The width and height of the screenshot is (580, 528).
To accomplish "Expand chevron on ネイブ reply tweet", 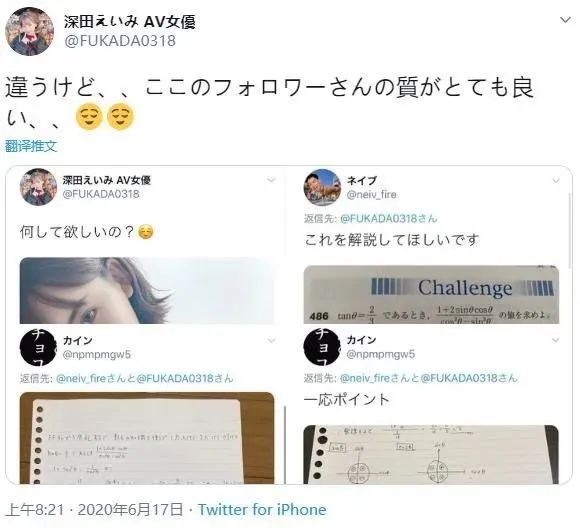I will (x=556, y=181).
